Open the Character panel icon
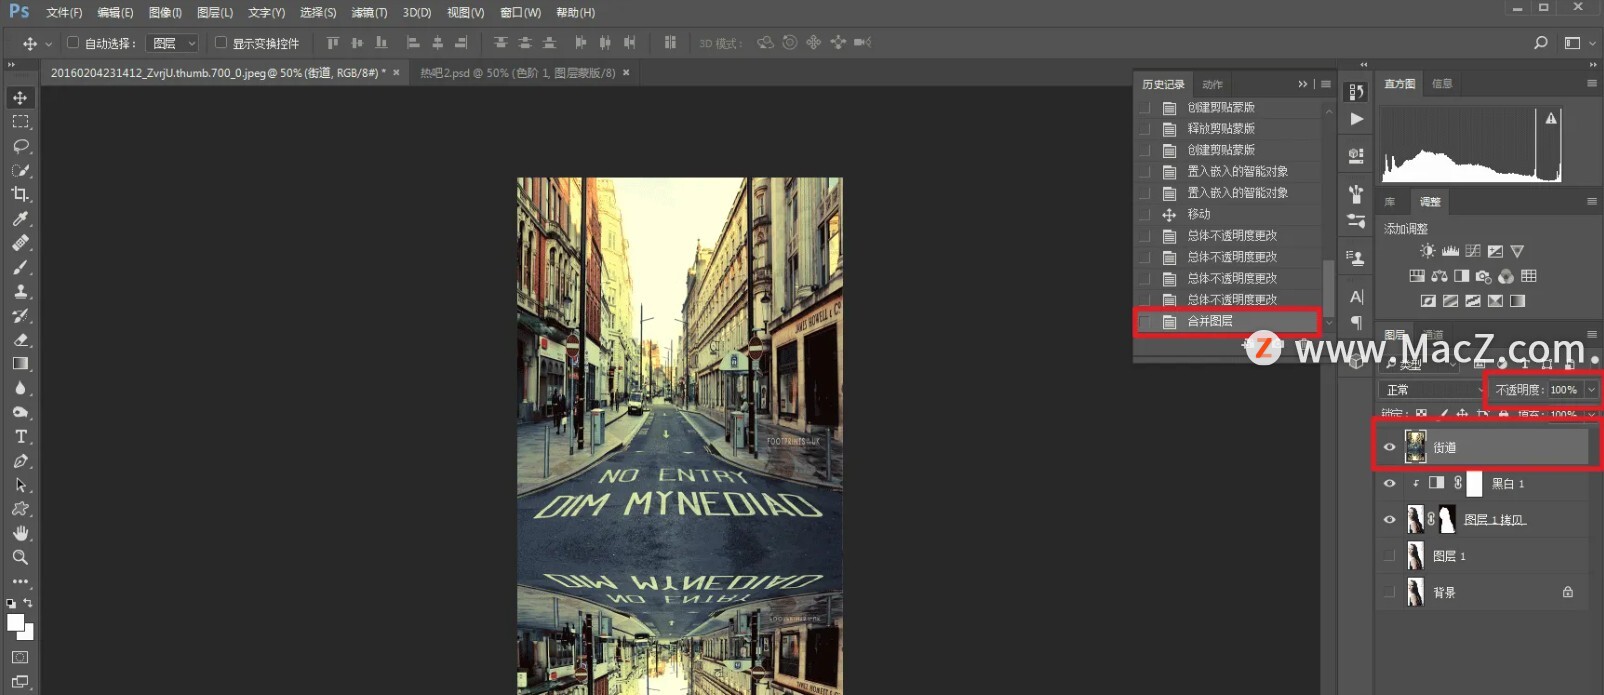Image resolution: width=1604 pixels, height=695 pixels. (x=1356, y=297)
